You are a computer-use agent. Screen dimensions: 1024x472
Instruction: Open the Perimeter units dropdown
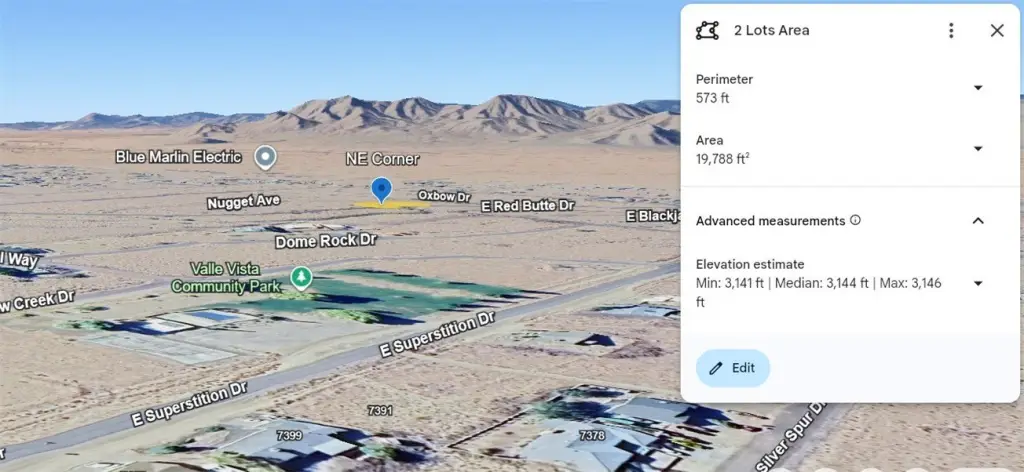[978, 88]
